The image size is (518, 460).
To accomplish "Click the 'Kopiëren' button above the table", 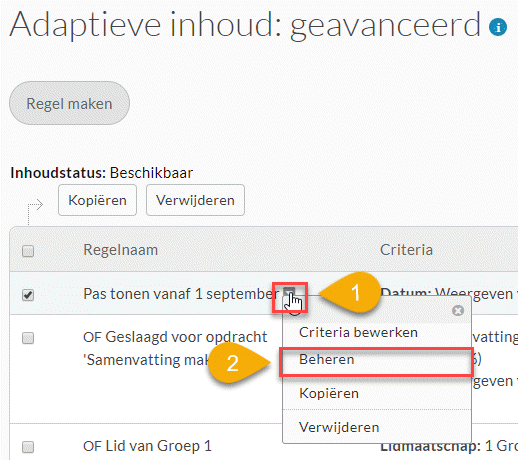I will 97,200.
